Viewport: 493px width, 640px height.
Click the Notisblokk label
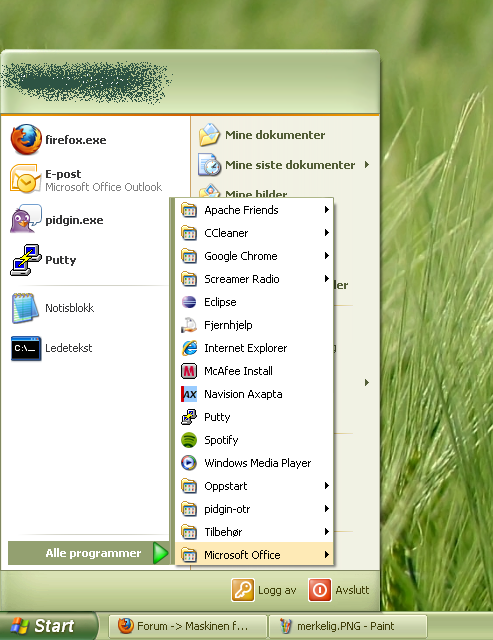tap(69, 308)
